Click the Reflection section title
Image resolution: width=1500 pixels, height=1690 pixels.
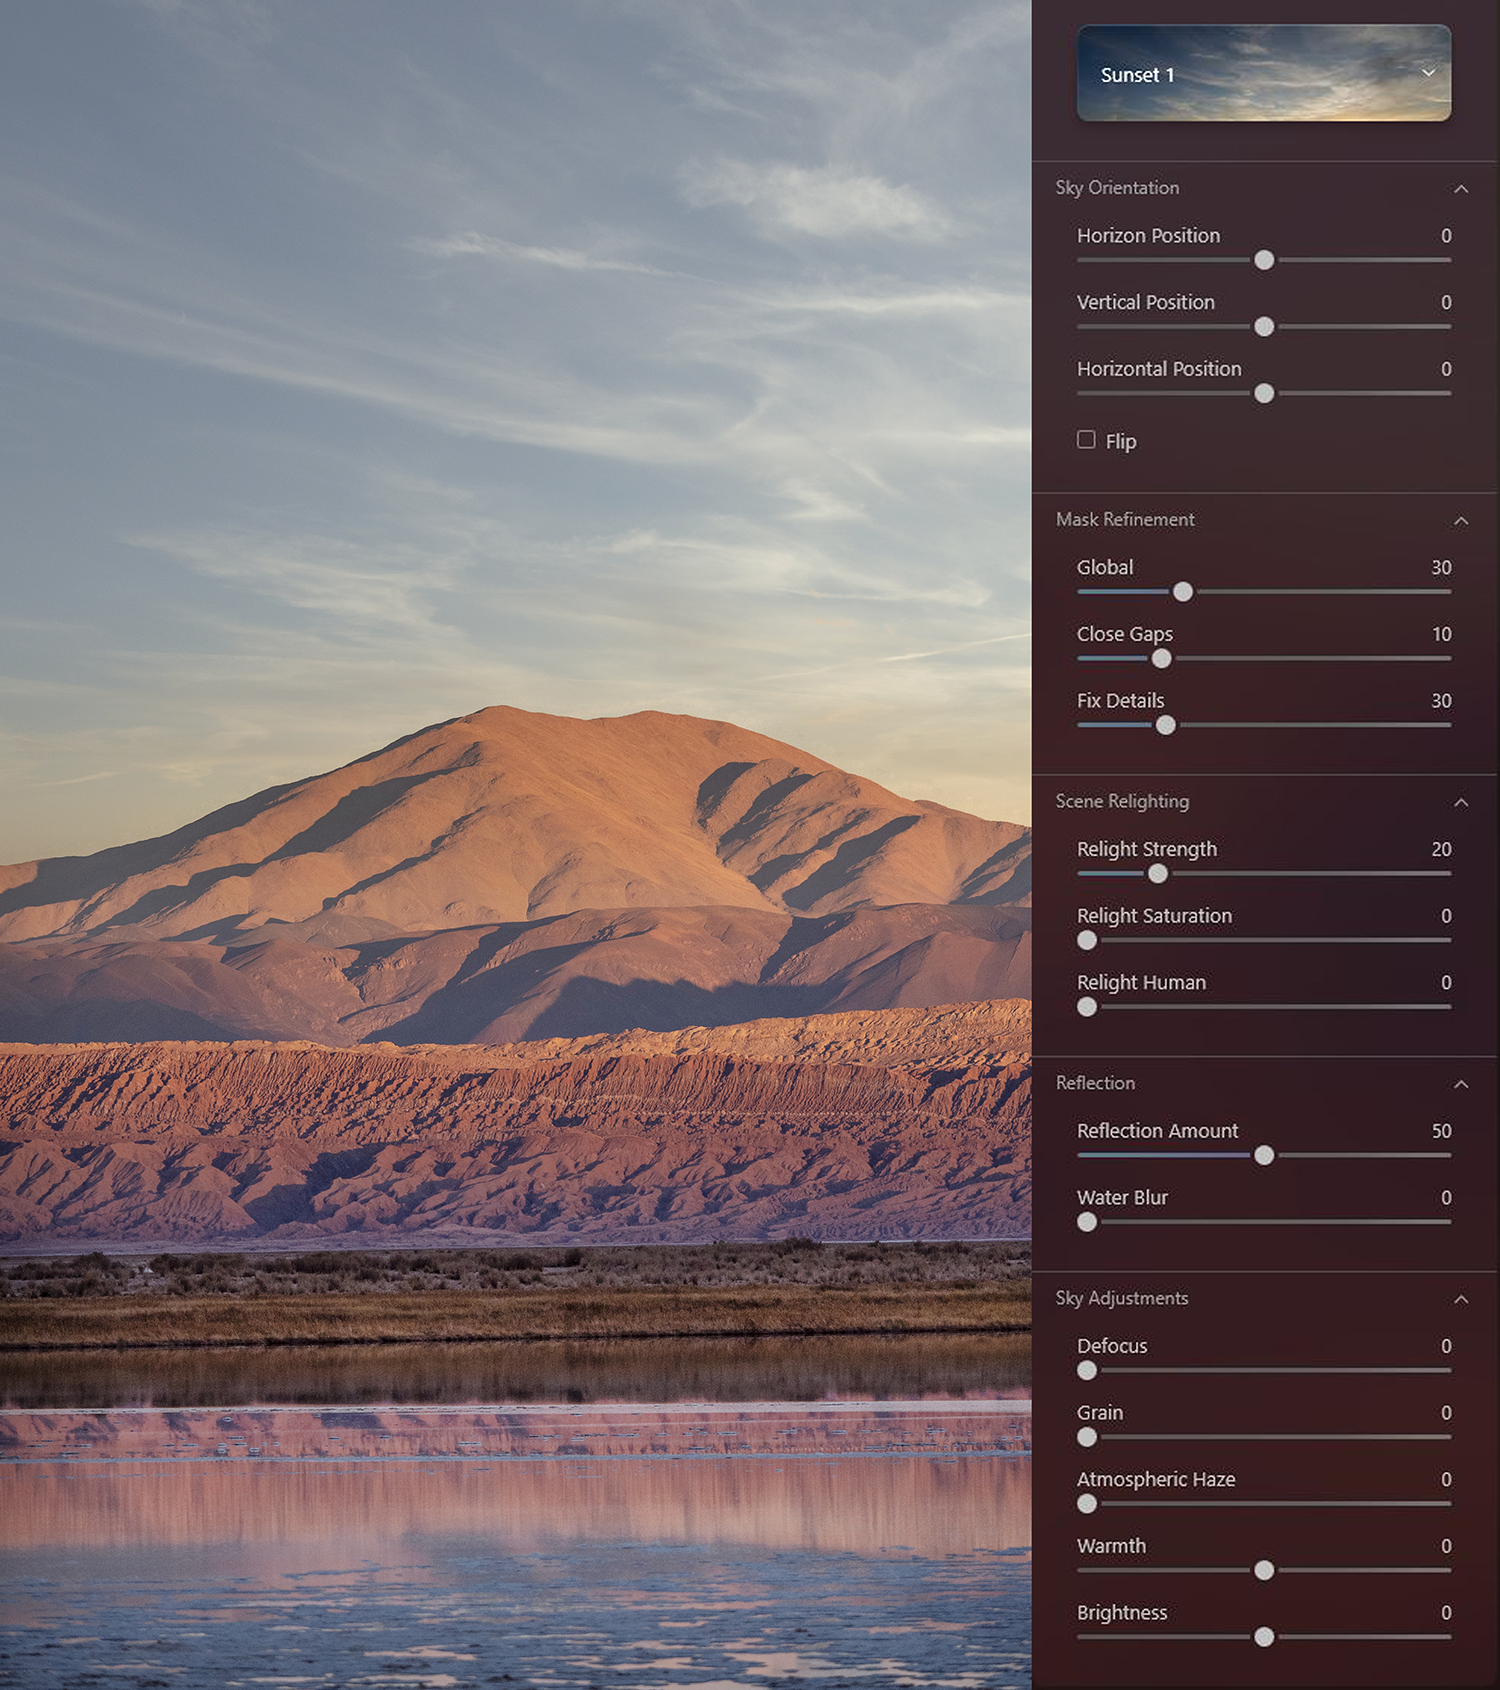click(1095, 1084)
